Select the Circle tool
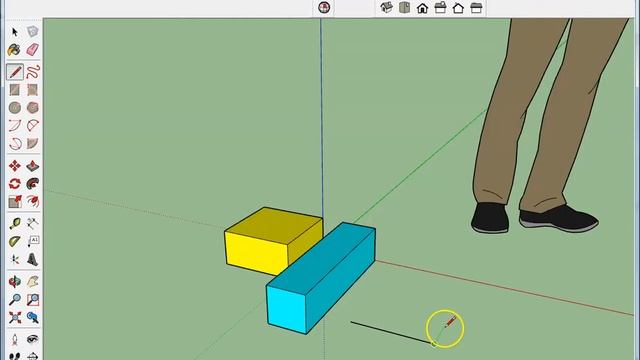The height and width of the screenshot is (360, 640). point(15,108)
